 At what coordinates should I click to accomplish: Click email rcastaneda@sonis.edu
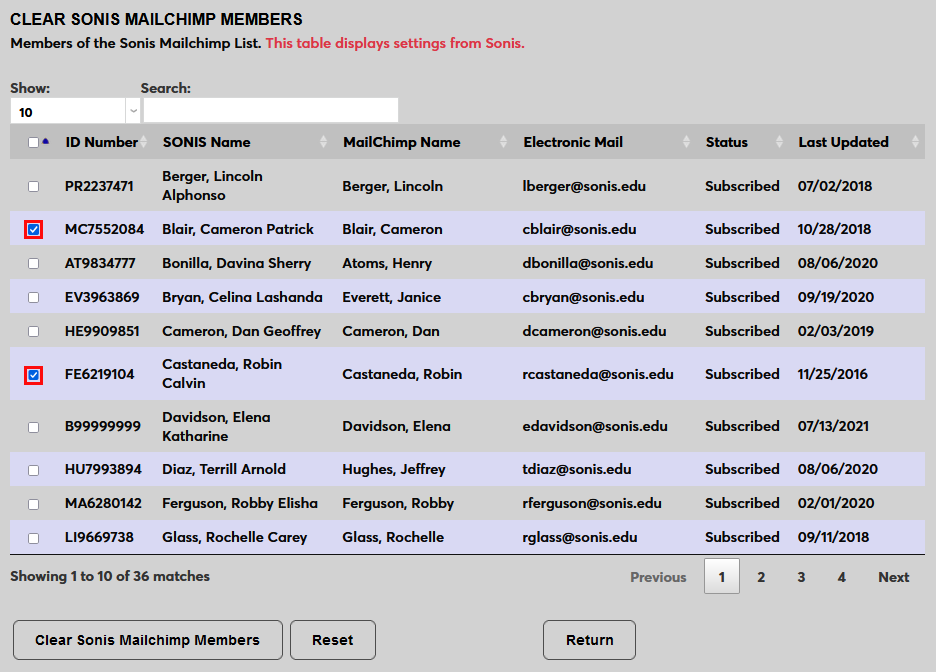(598, 374)
